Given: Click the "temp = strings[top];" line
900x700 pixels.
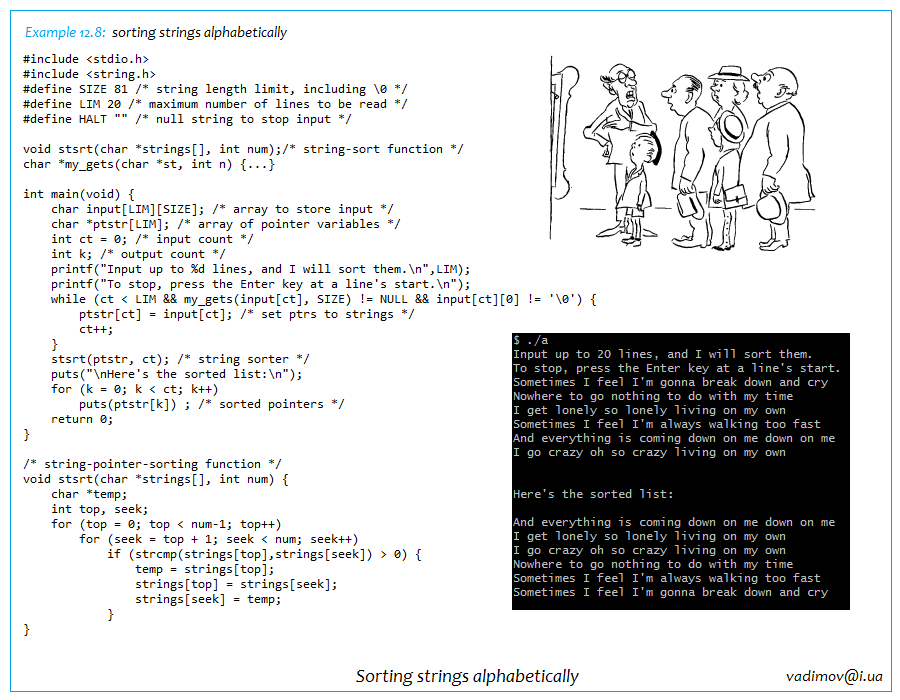Looking at the screenshot, I should tap(205, 569).
